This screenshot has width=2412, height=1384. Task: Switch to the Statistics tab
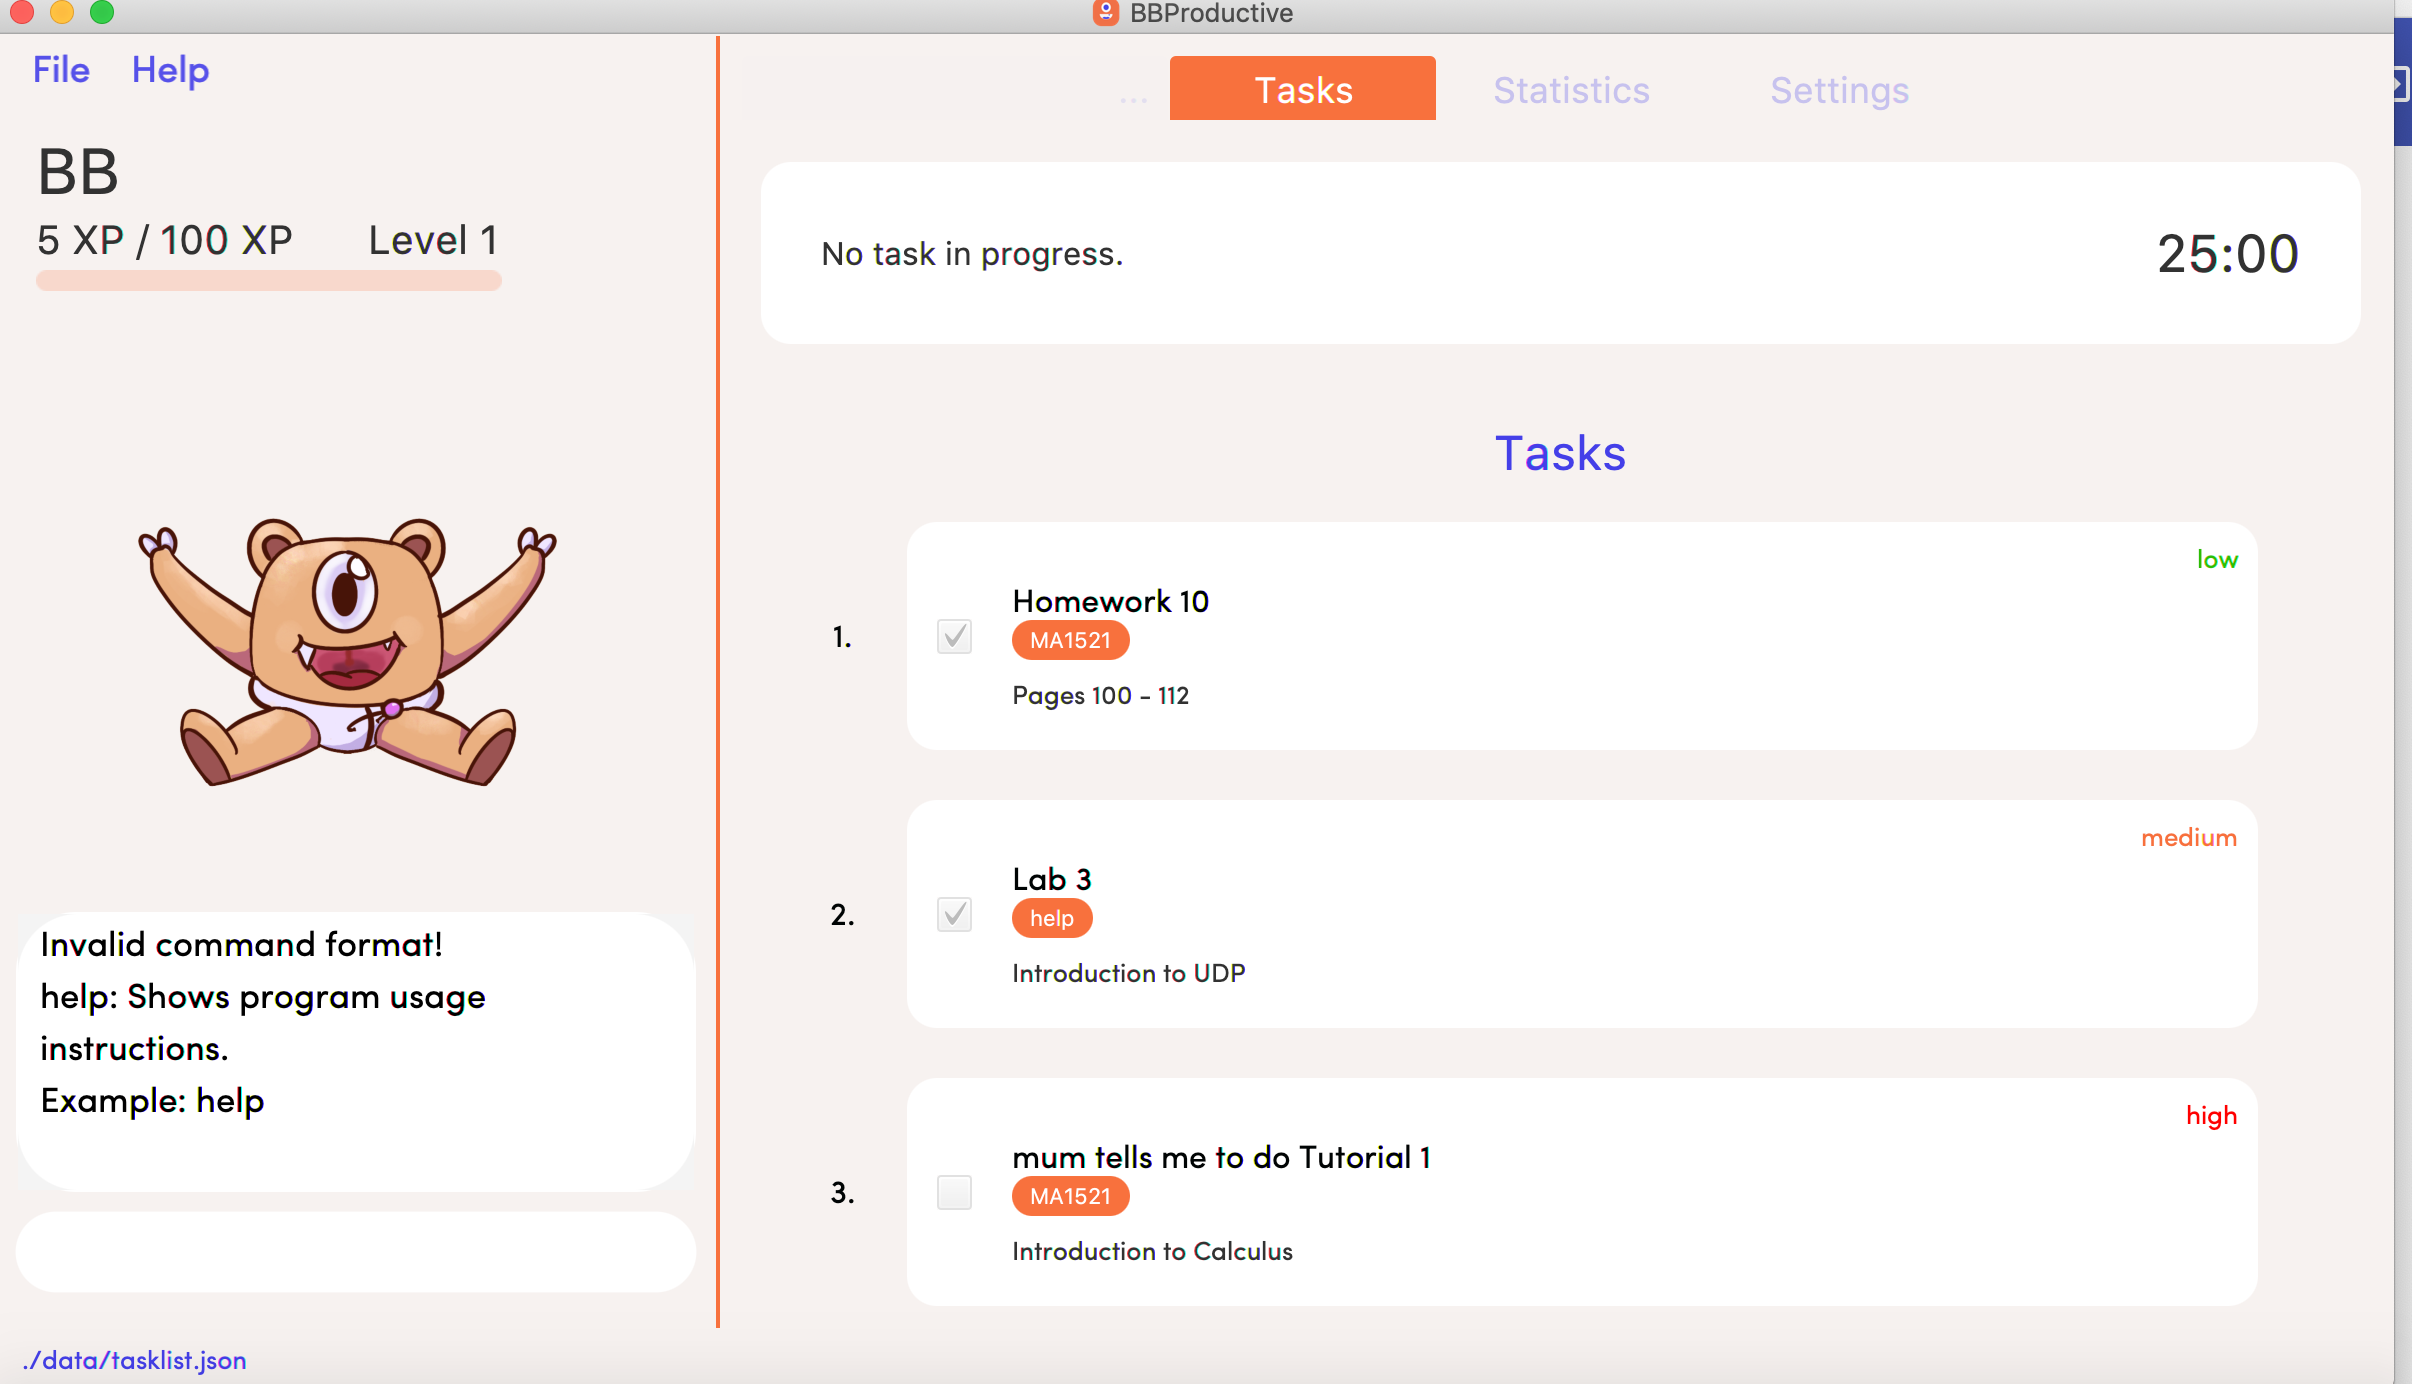[1570, 90]
